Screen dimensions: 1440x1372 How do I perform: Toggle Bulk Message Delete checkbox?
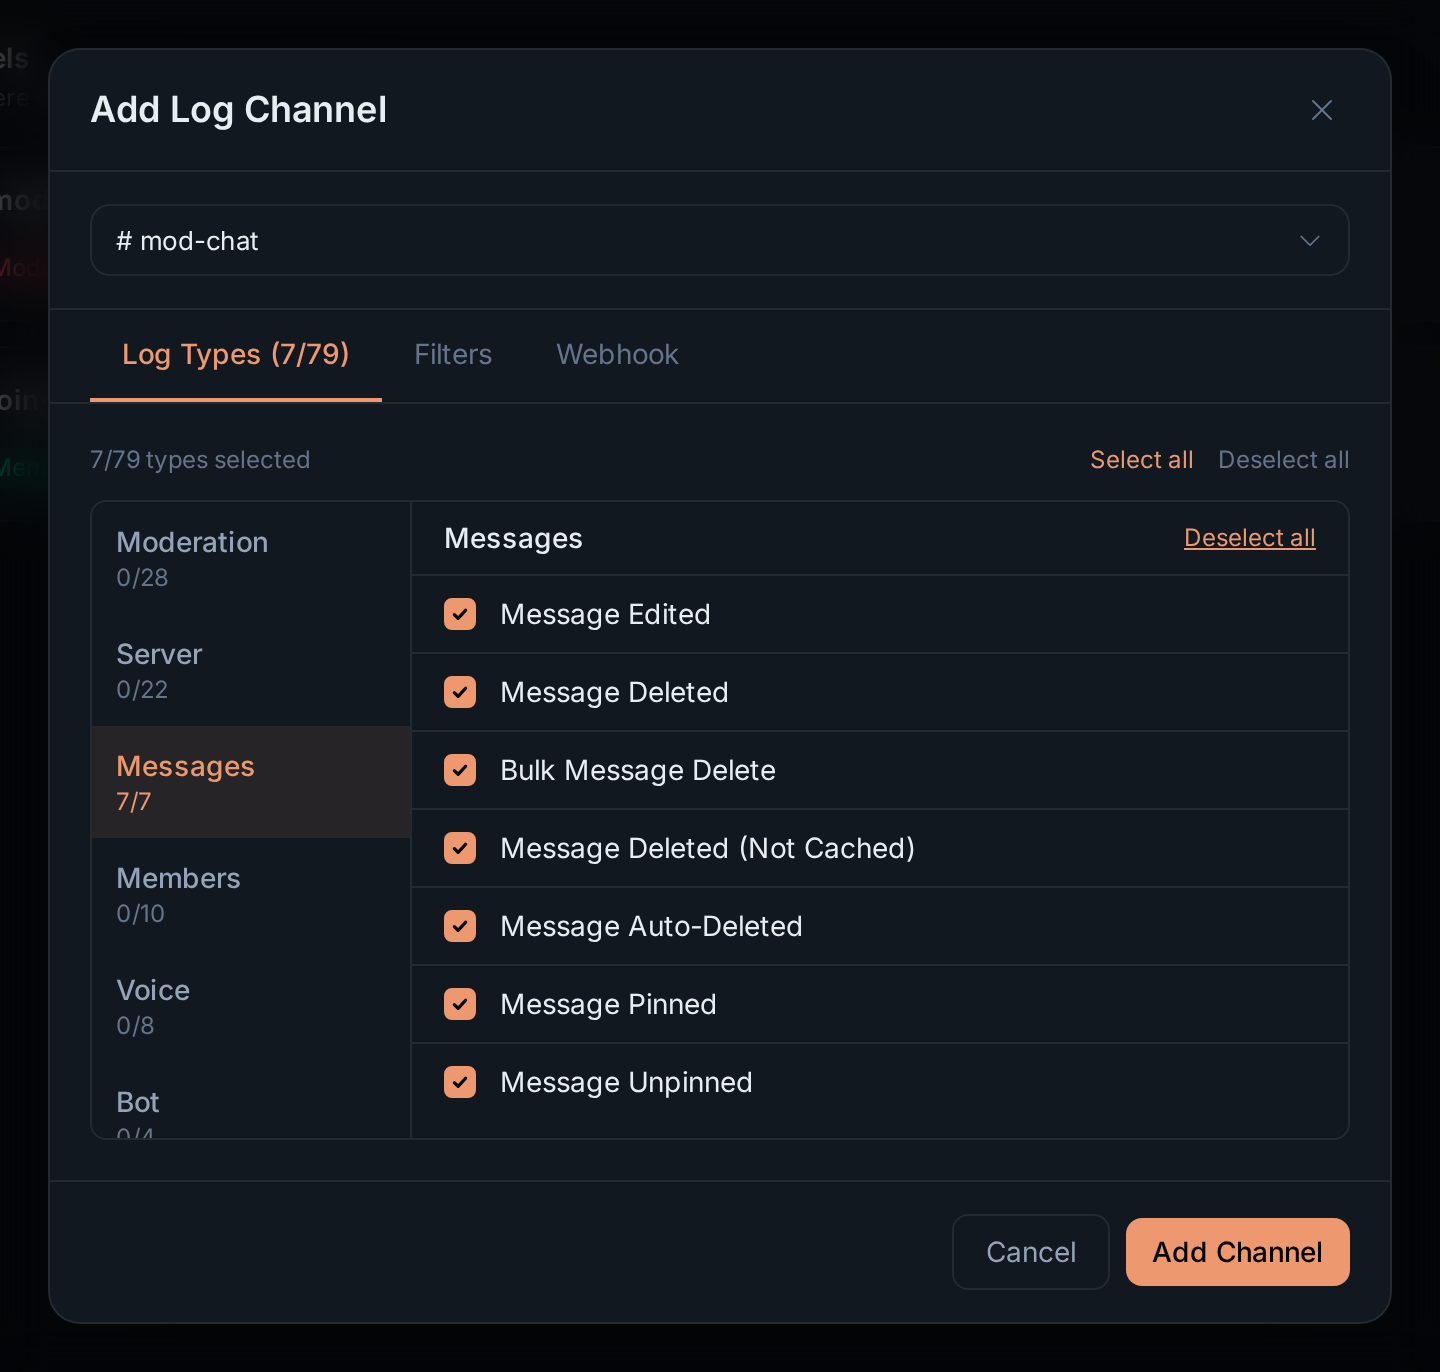[x=460, y=770]
